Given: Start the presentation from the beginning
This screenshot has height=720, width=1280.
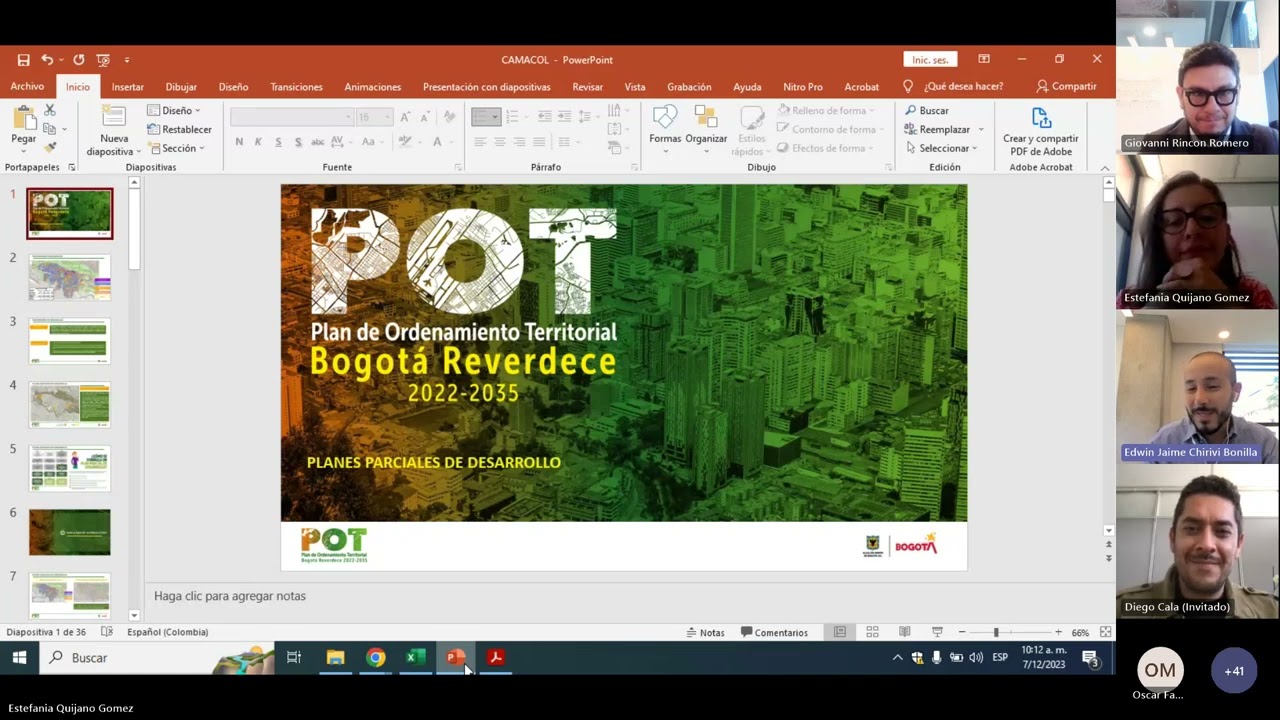Looking at the screenshot, I should [102, 60].
